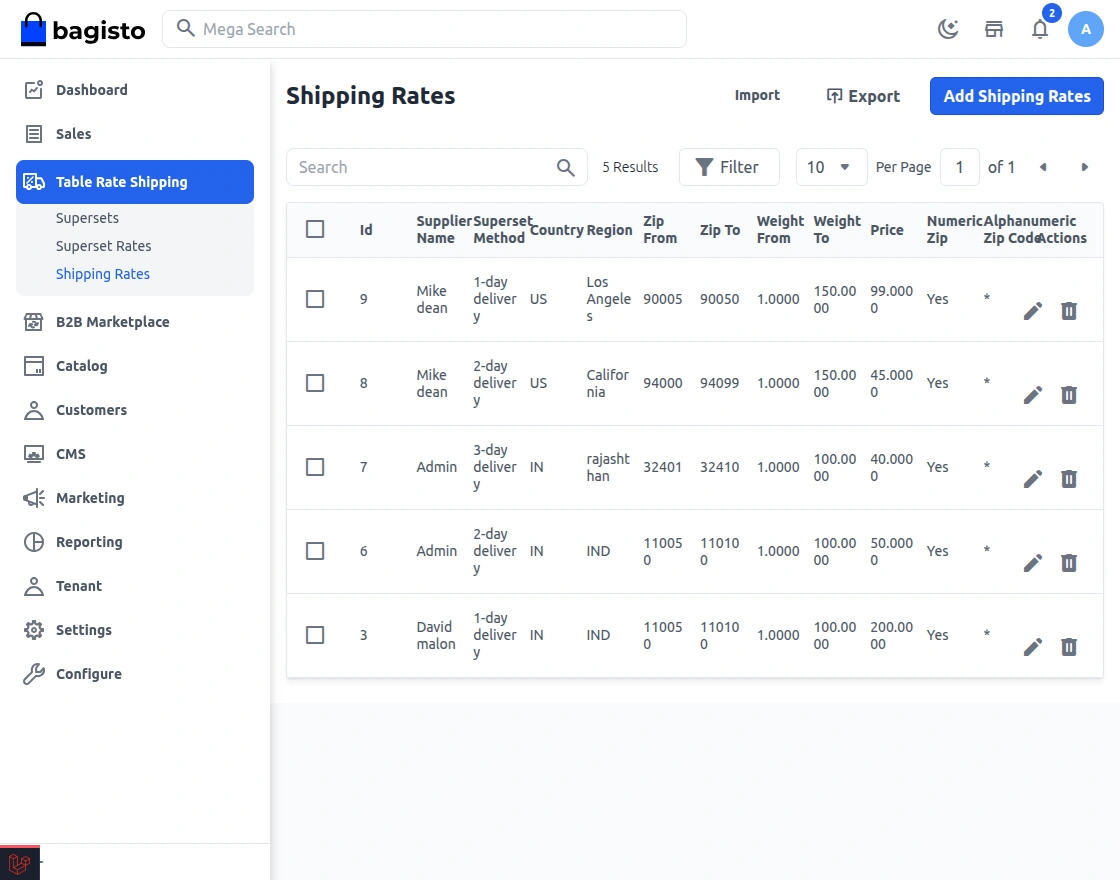Click the admin avatar circle
Viewport: 1120px width, 880px height.
[1086, 29]
